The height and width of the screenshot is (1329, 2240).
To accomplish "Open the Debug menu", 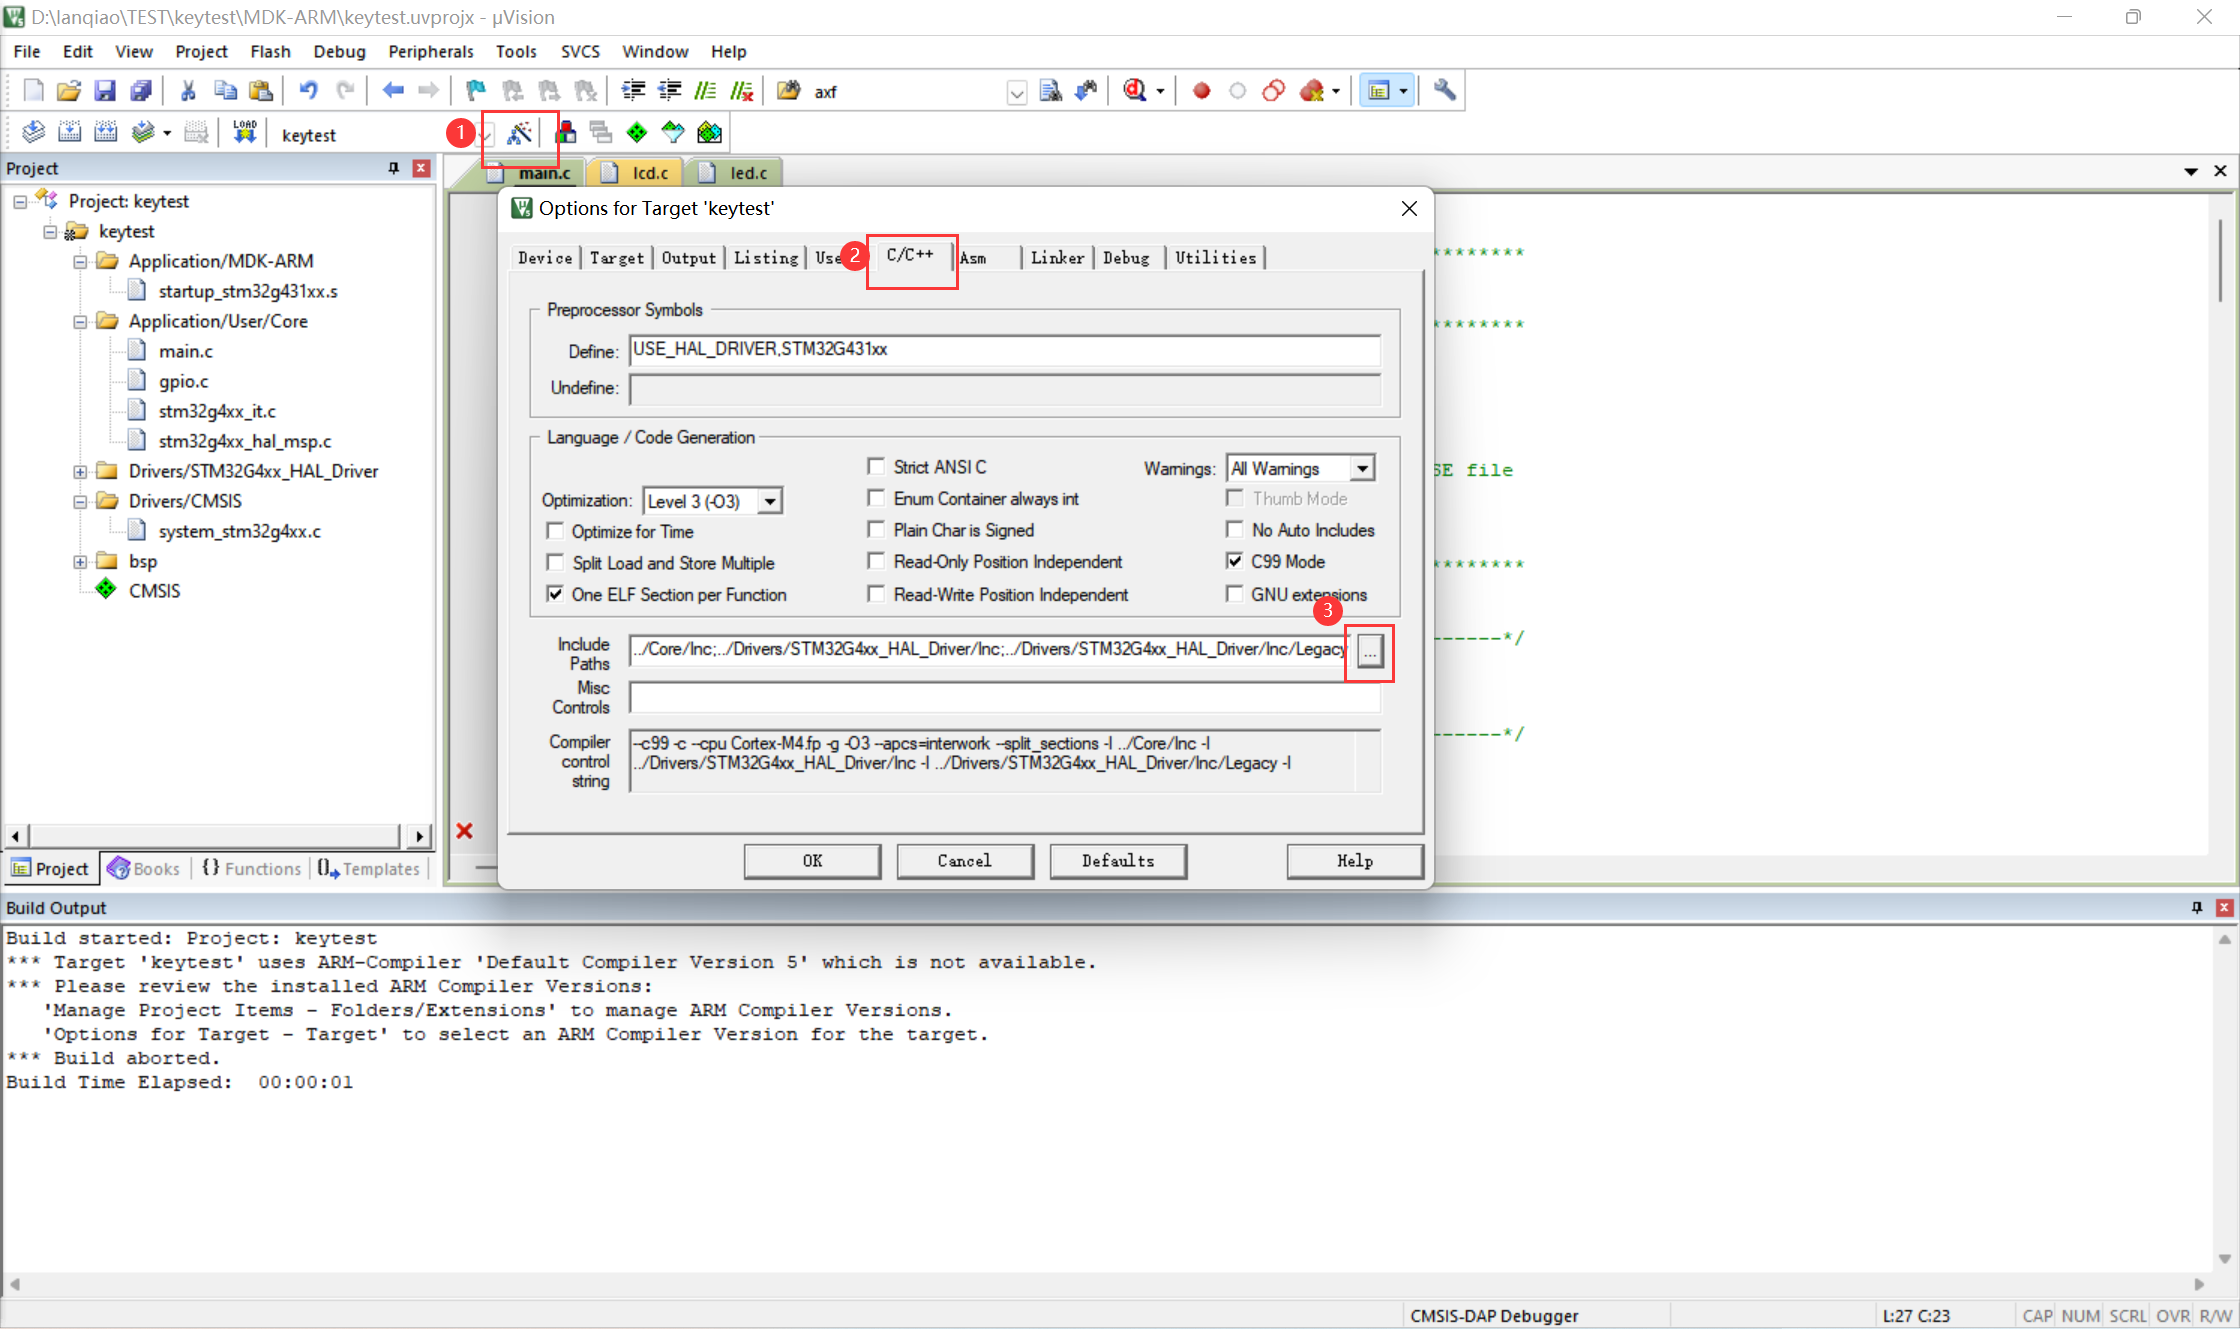I will pos(339,51).
